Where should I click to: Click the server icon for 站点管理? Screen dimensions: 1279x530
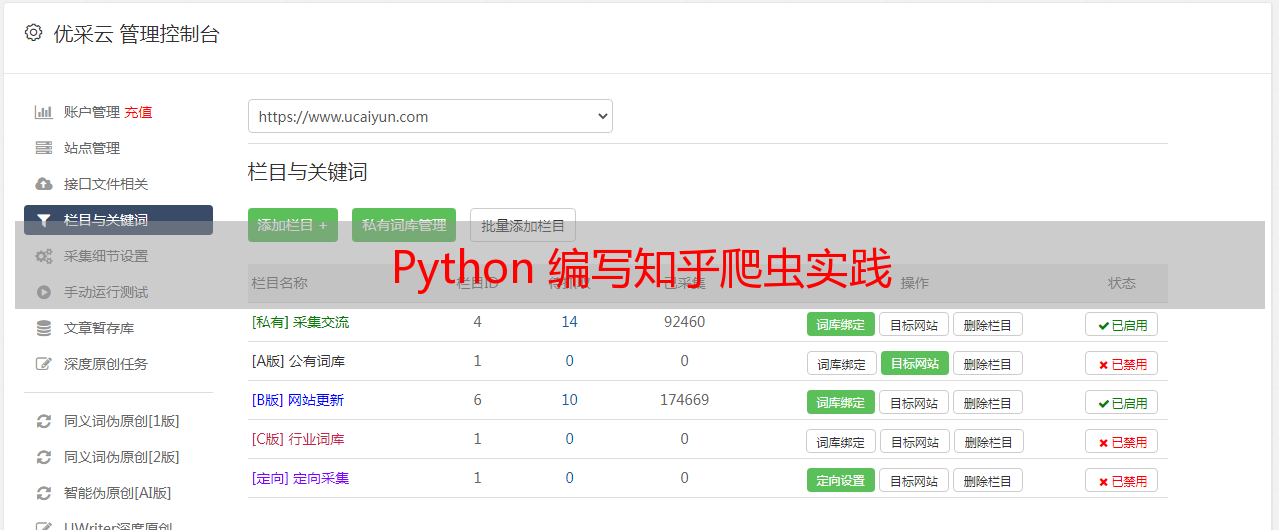[x=44, y=148]
